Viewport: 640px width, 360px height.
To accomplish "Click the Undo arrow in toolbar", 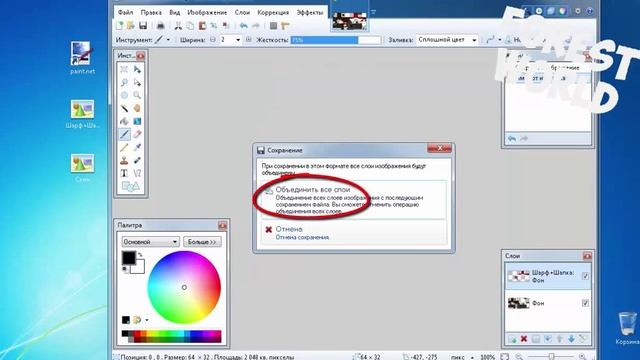I will click(x=244, y=26).
